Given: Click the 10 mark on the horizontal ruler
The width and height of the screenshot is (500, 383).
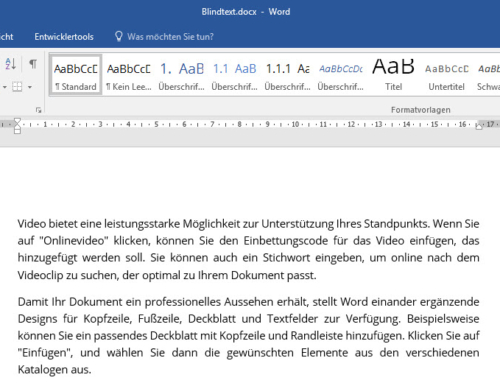Looking at the screenshot, I should point(295,124).
